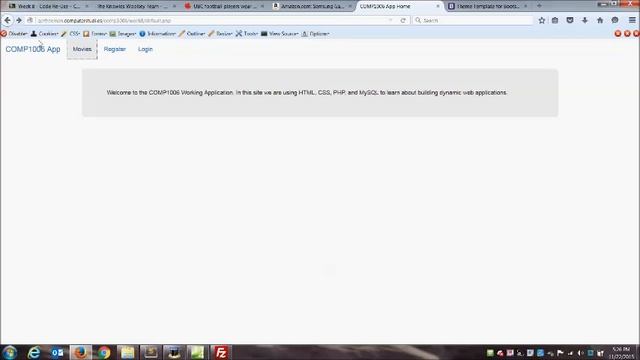640x360 pixels.
Task: Open the Downloads arrow icon
Action: point(585,20)
